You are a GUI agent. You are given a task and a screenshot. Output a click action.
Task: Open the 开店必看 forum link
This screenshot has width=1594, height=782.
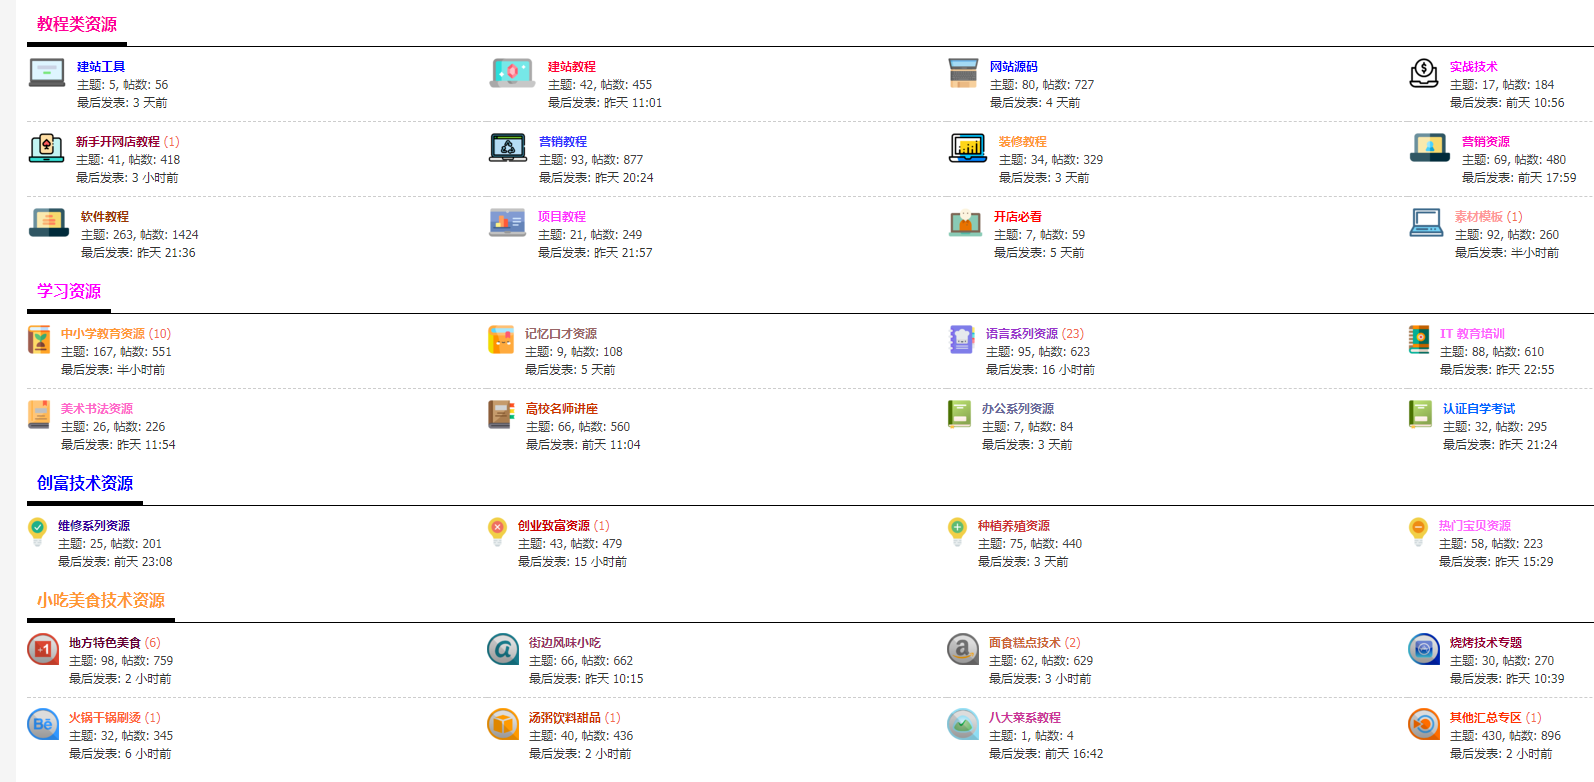(1018, 217)
